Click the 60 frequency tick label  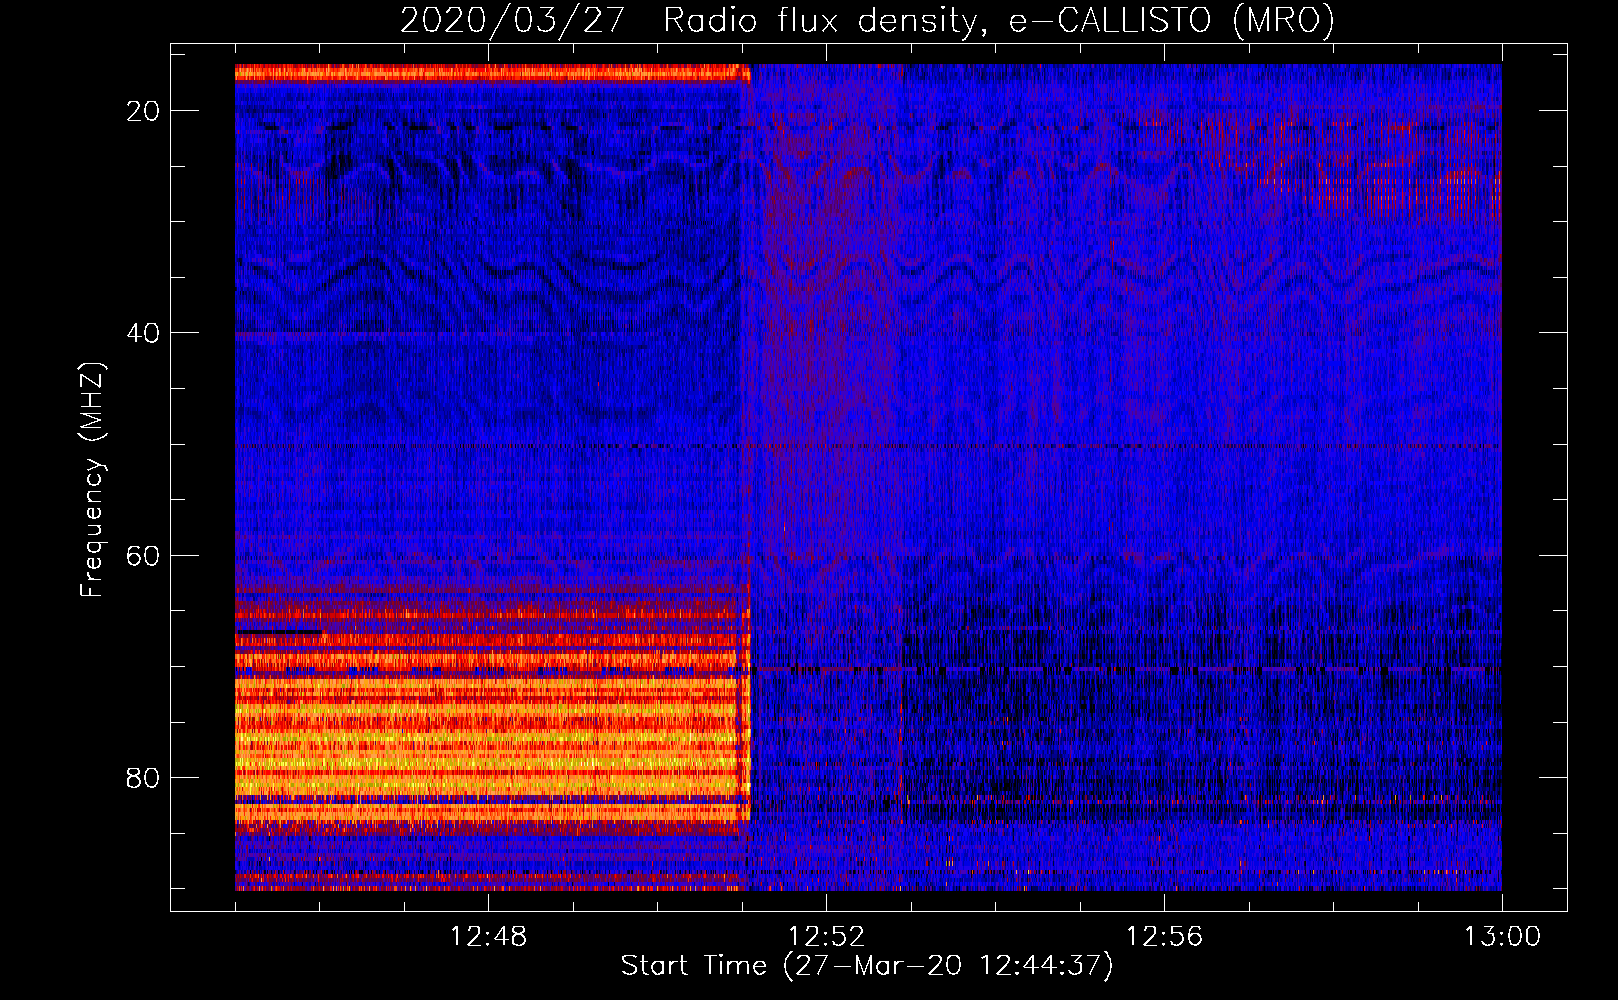[144, 555]
